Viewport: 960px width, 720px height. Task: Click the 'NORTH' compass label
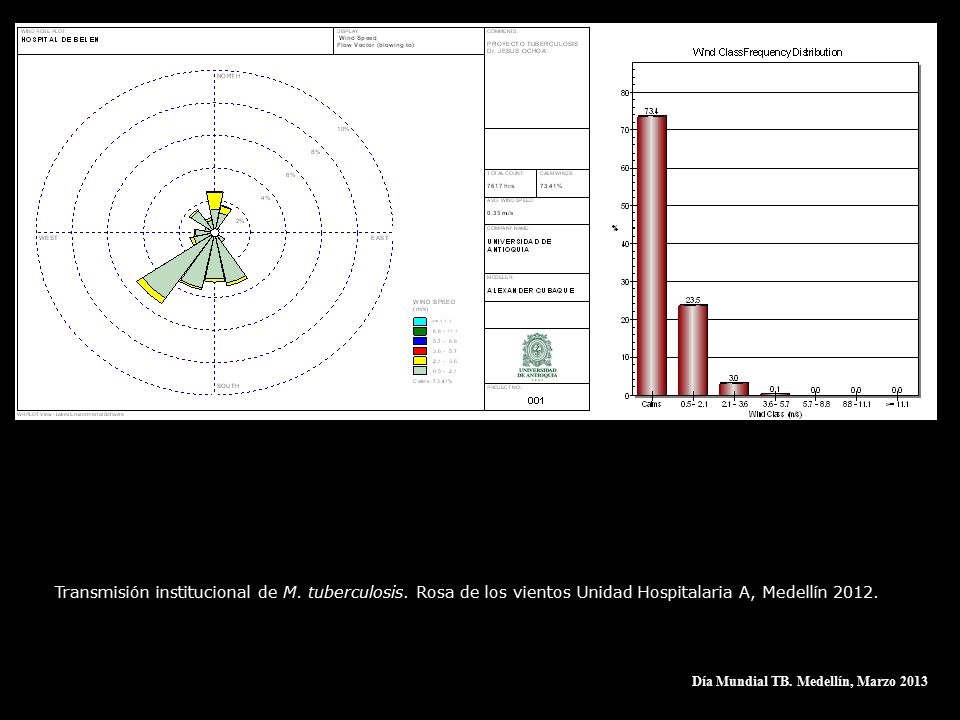(228, 76)
